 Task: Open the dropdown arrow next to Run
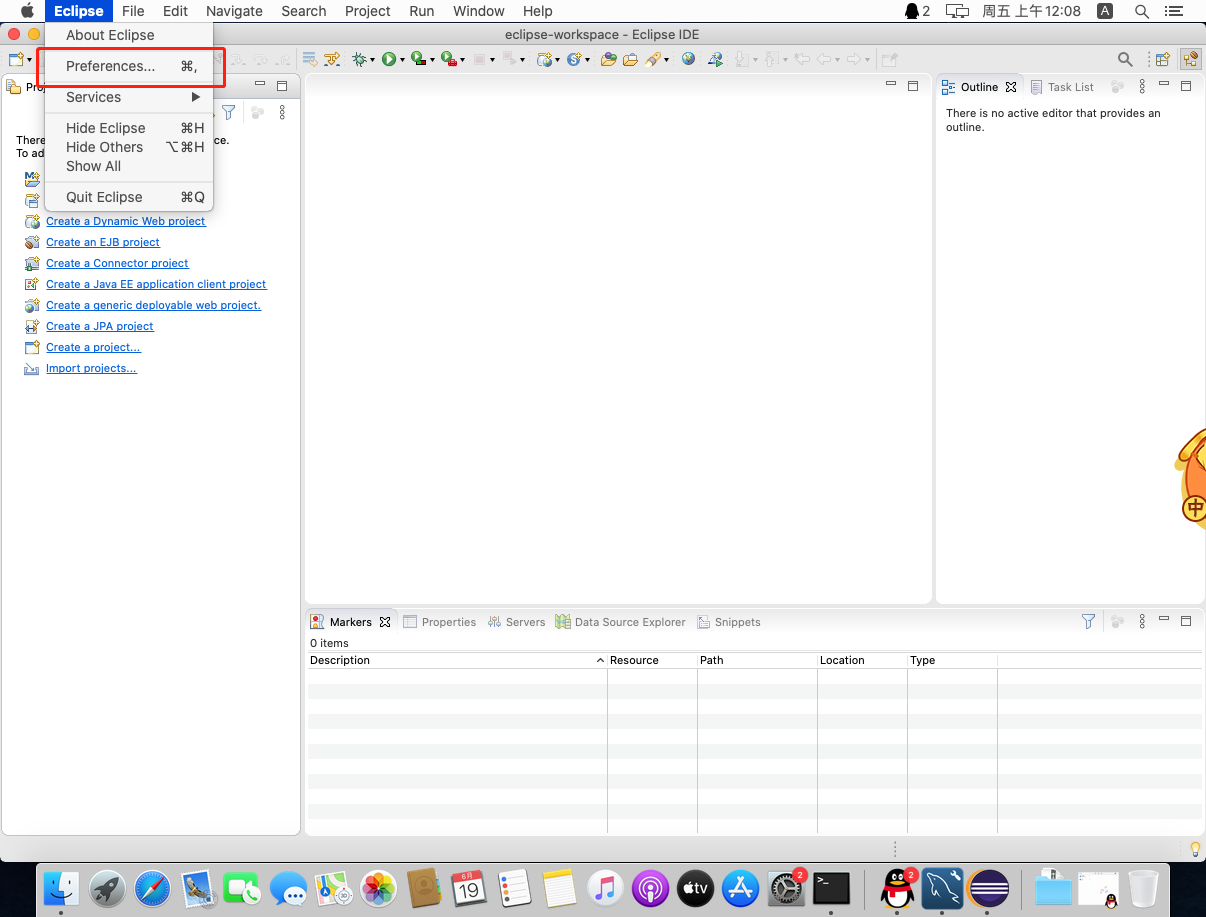[x=402, y=60]
